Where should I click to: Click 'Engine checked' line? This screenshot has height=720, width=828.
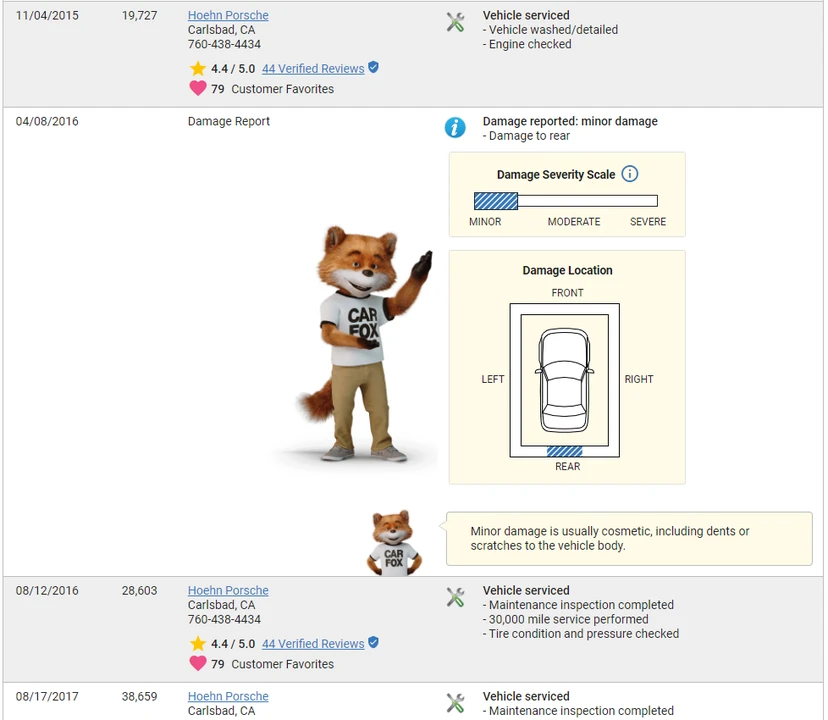527,44
